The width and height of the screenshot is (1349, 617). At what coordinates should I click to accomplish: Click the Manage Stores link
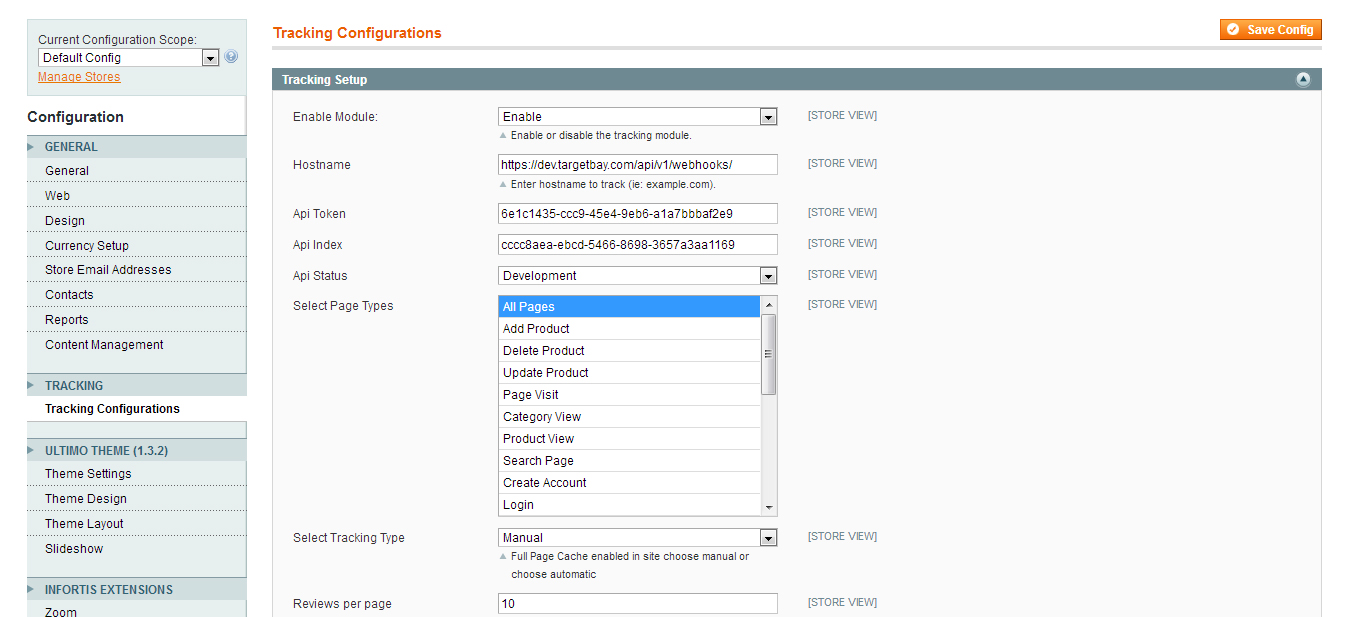[78, 76]
